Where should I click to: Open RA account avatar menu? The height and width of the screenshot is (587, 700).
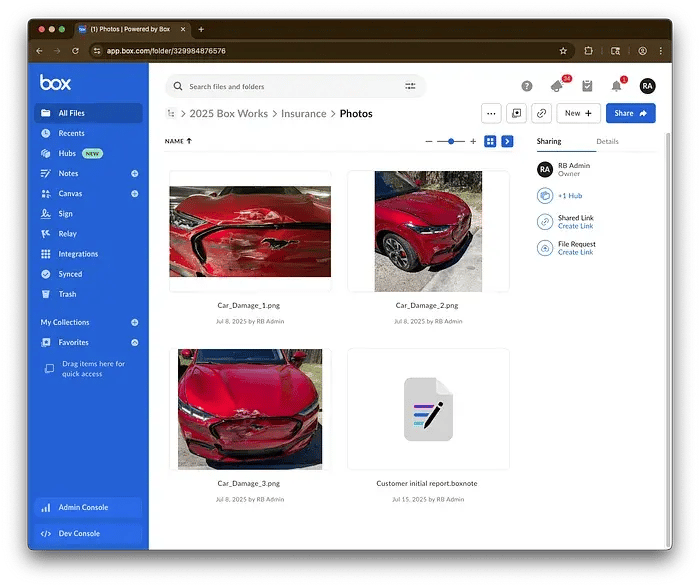[647, 86]
